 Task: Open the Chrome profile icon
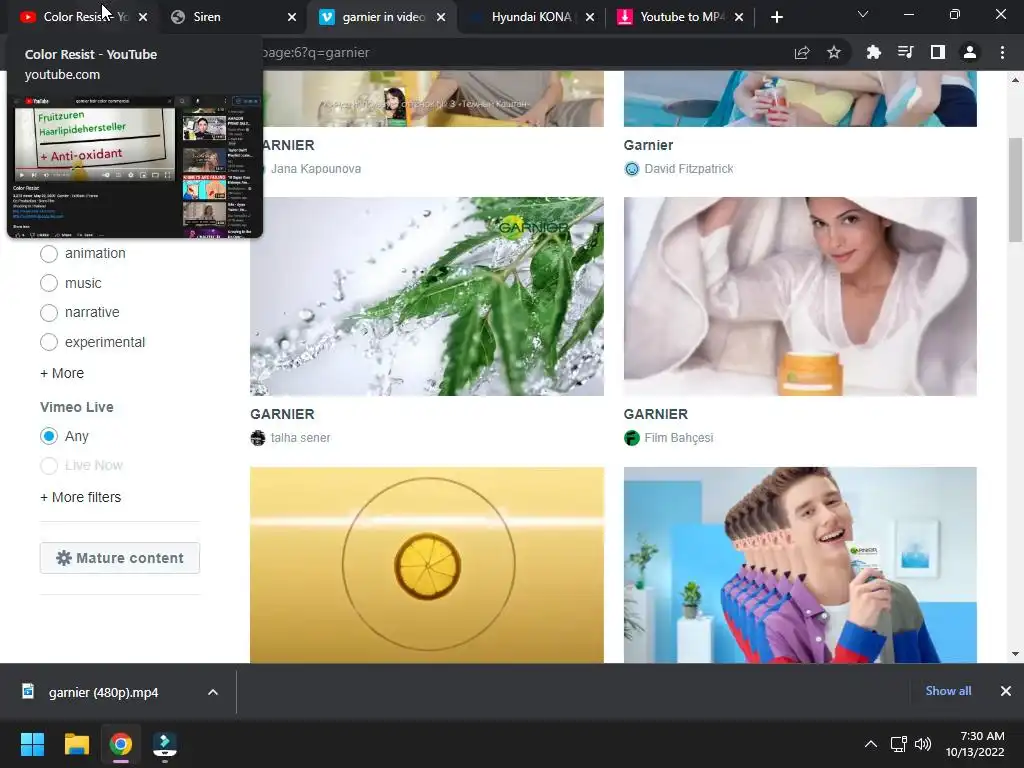point(970,52)
